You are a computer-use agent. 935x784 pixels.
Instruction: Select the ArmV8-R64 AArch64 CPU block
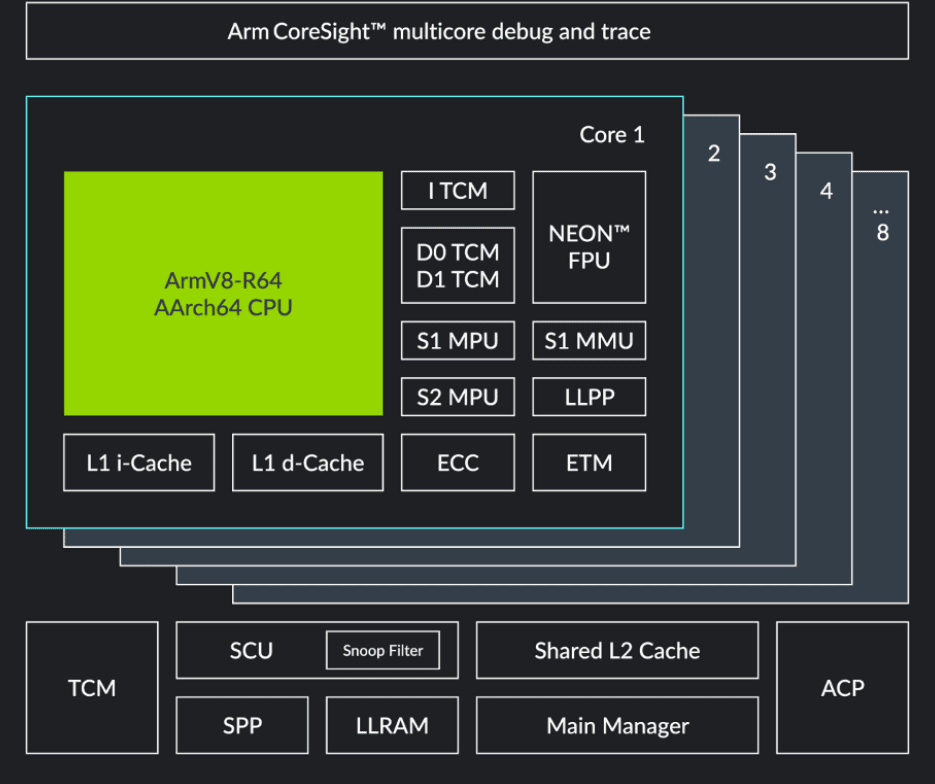[x=224, y=293]
